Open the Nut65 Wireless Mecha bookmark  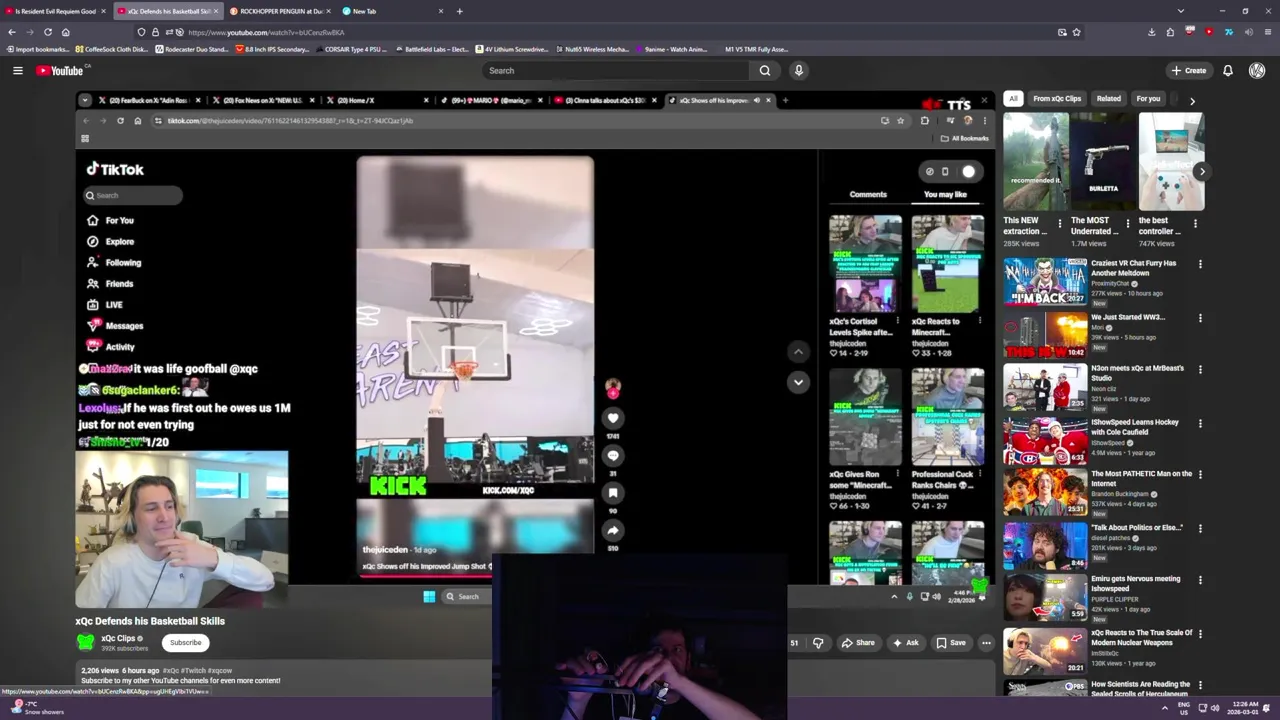coord(591,49)
